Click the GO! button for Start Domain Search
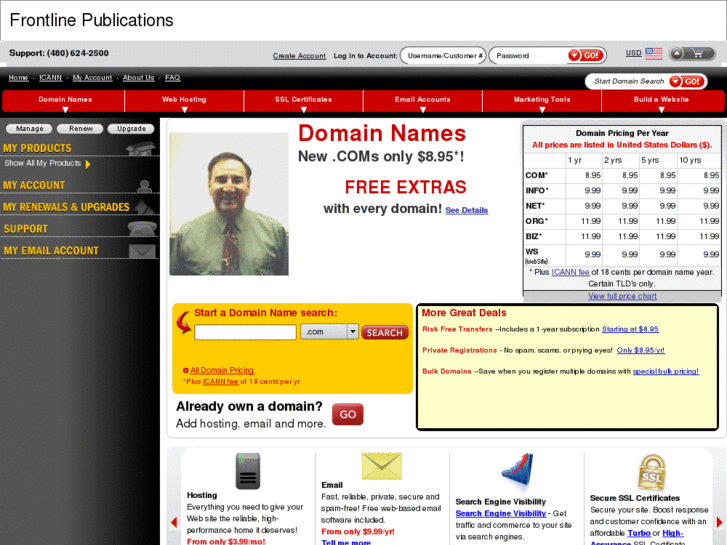Image resolution: width=727 pixels, height=545 pixels. click(x=687, y=82)
